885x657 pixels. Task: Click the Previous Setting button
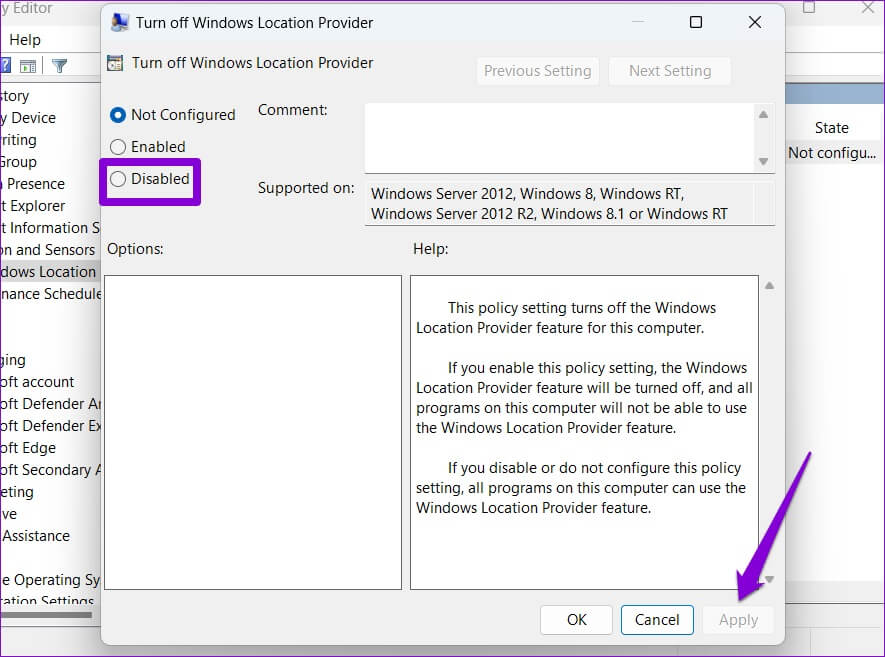pos(537,71)
